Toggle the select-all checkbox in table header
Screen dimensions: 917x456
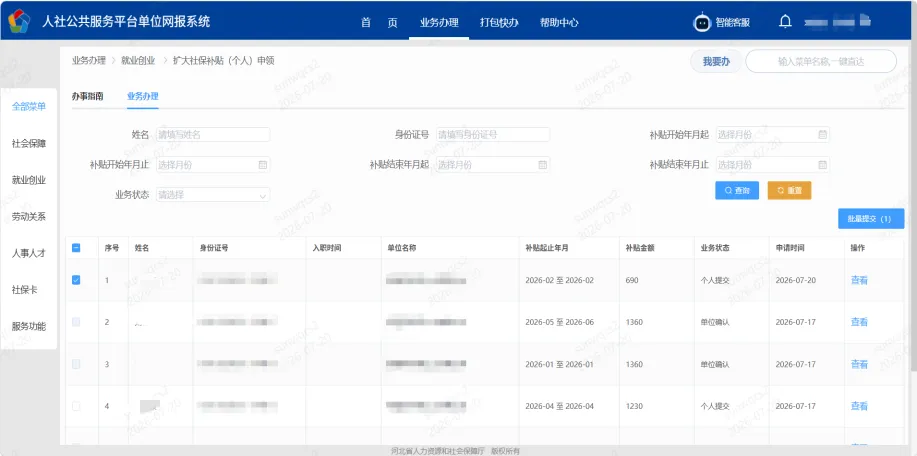[x=76, y=248]
